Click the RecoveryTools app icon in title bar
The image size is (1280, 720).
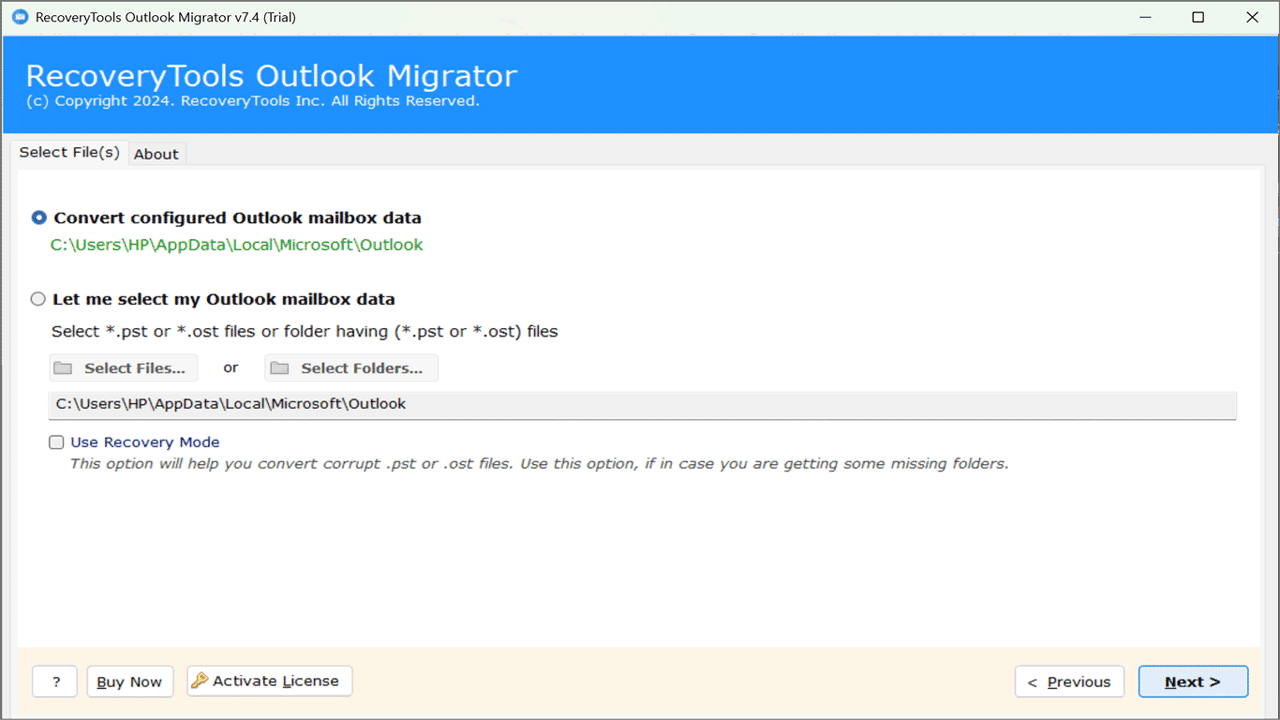tap(19, 17)
